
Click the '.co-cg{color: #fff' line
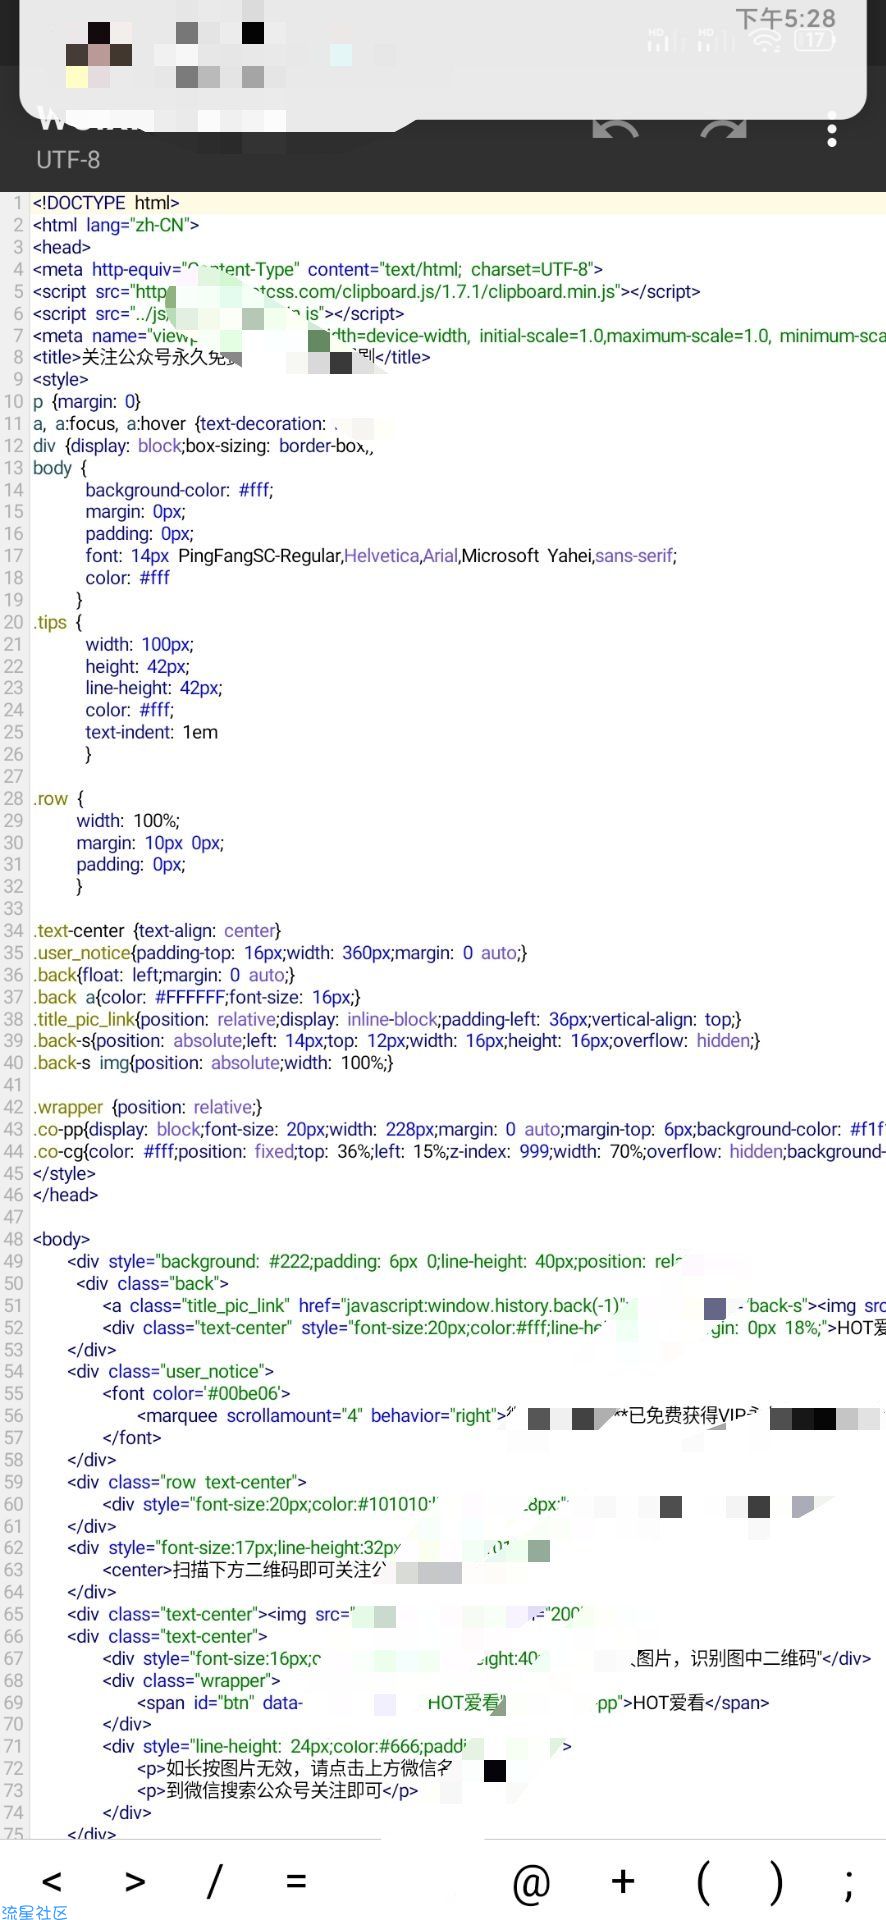pos(459,1151)
